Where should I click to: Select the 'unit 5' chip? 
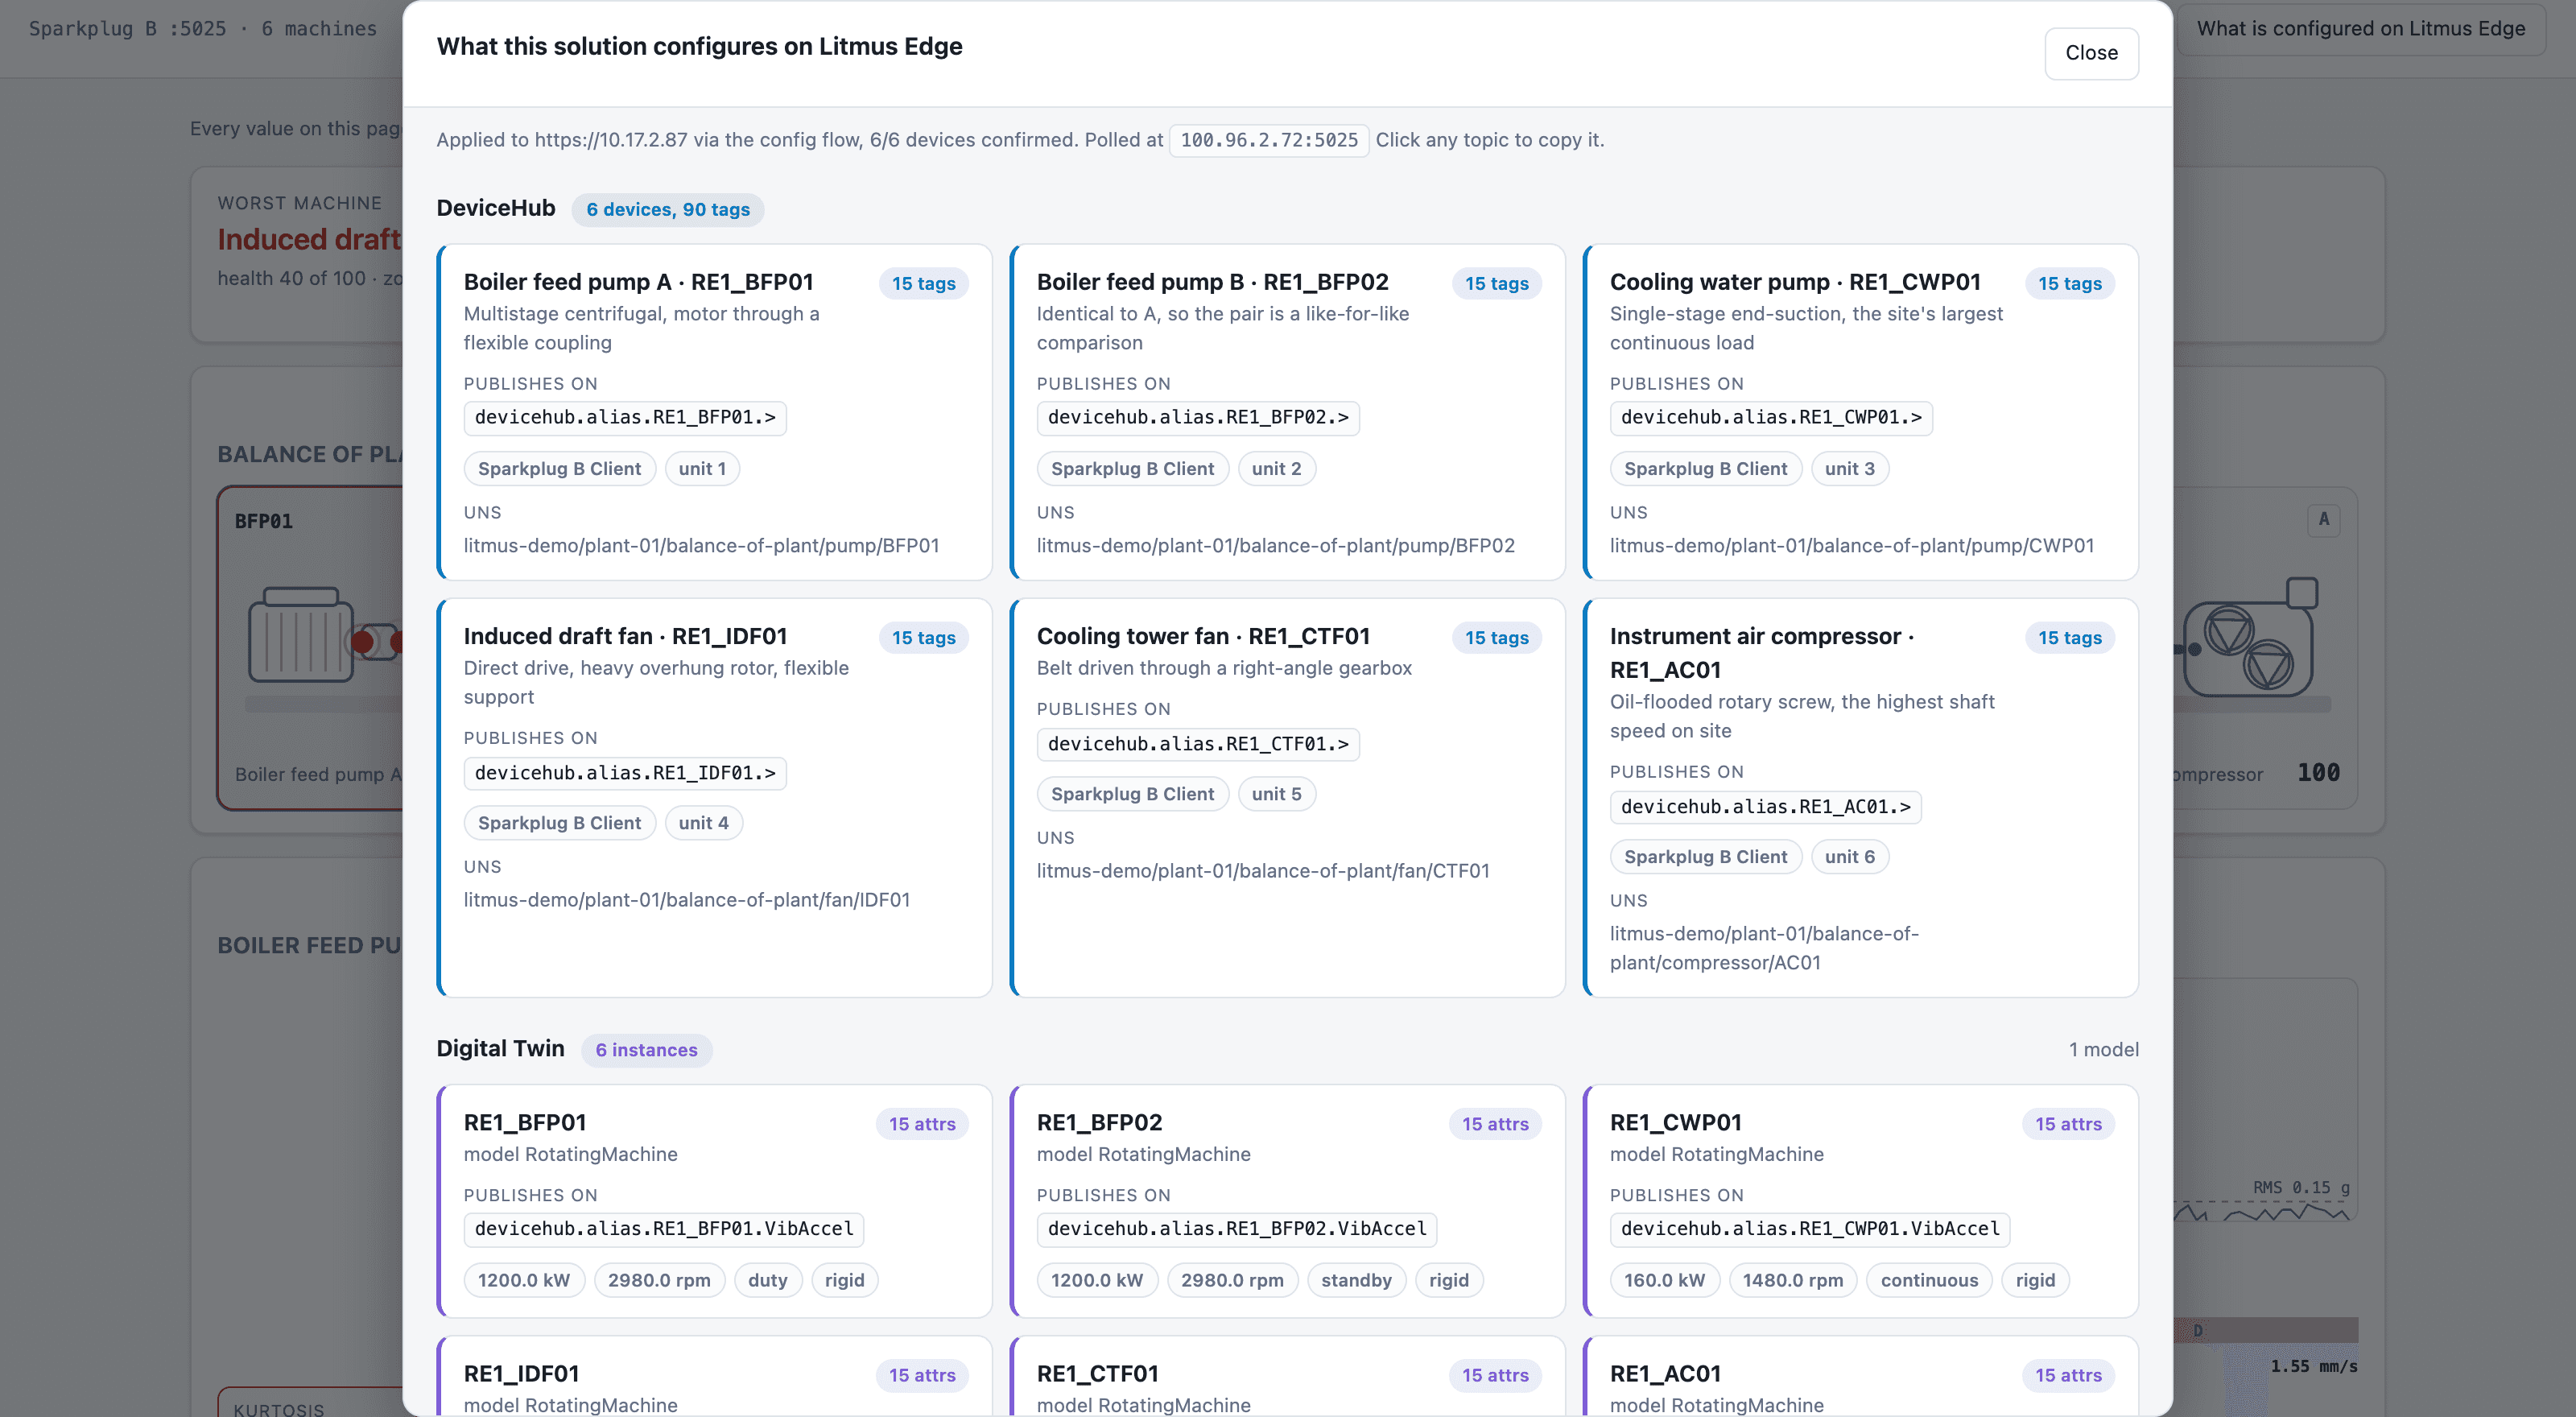1277,794
